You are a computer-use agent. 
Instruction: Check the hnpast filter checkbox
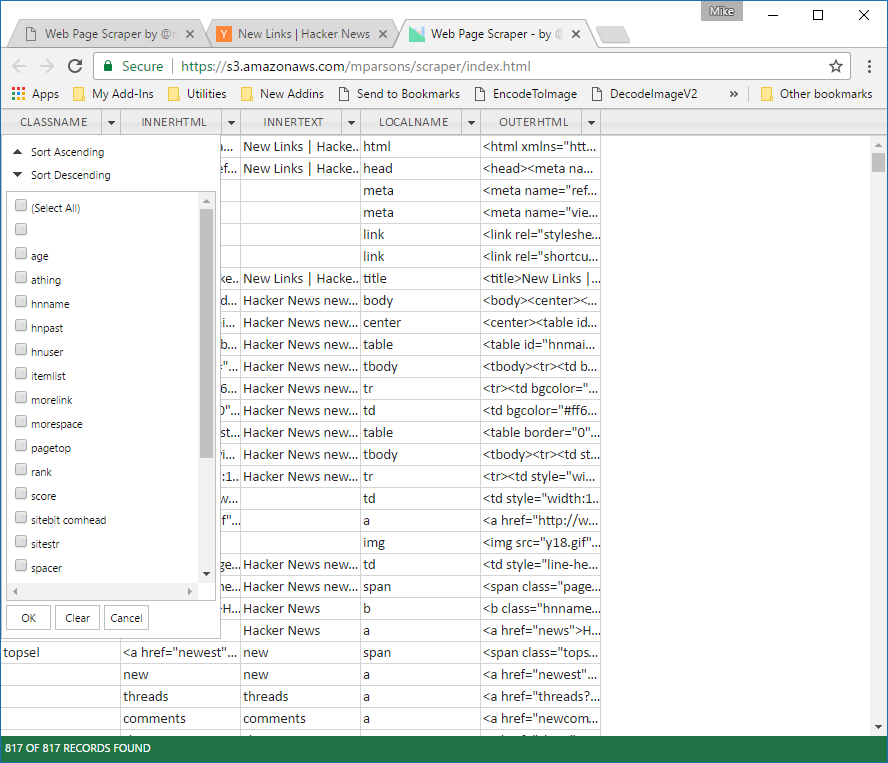click(21, 325)
